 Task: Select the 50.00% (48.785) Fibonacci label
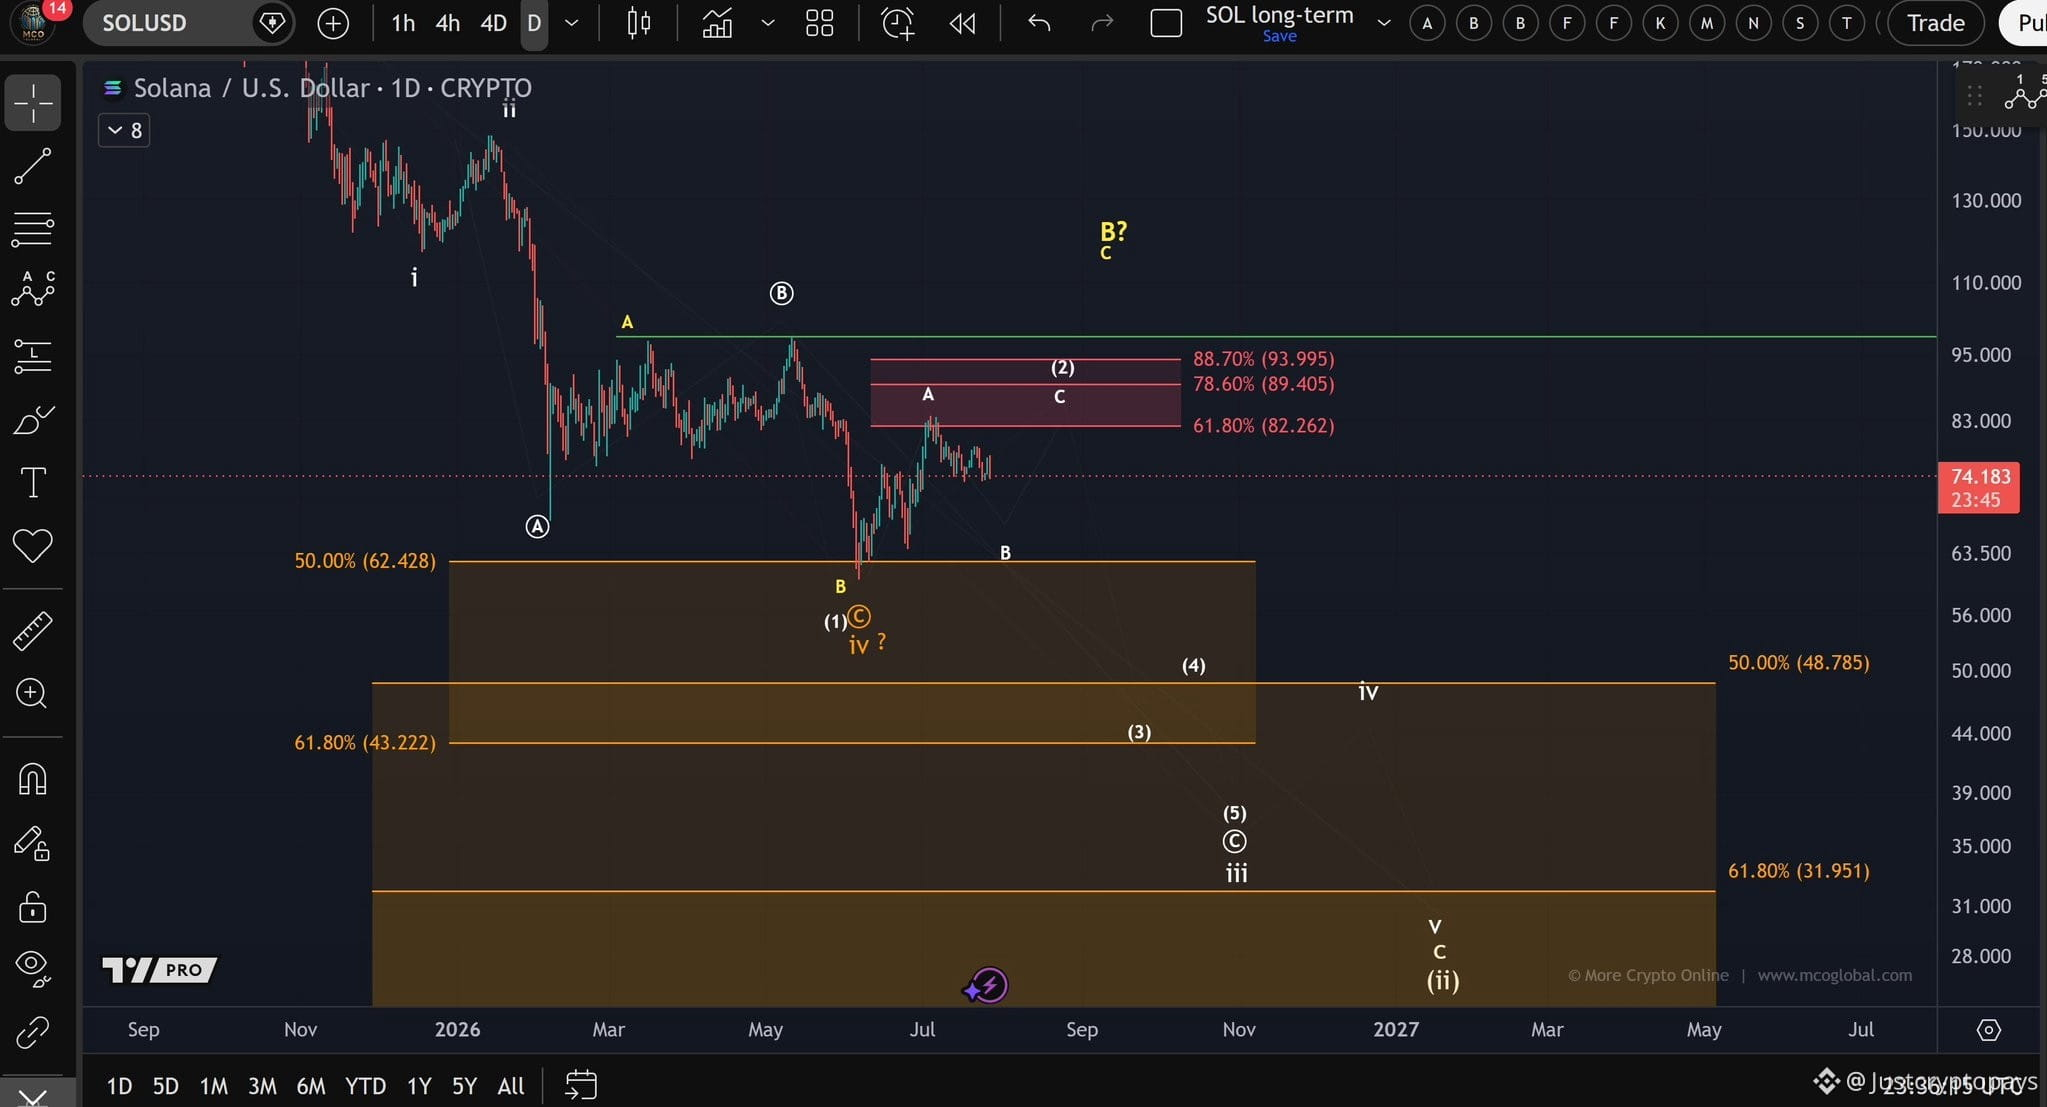[1799, 663]
